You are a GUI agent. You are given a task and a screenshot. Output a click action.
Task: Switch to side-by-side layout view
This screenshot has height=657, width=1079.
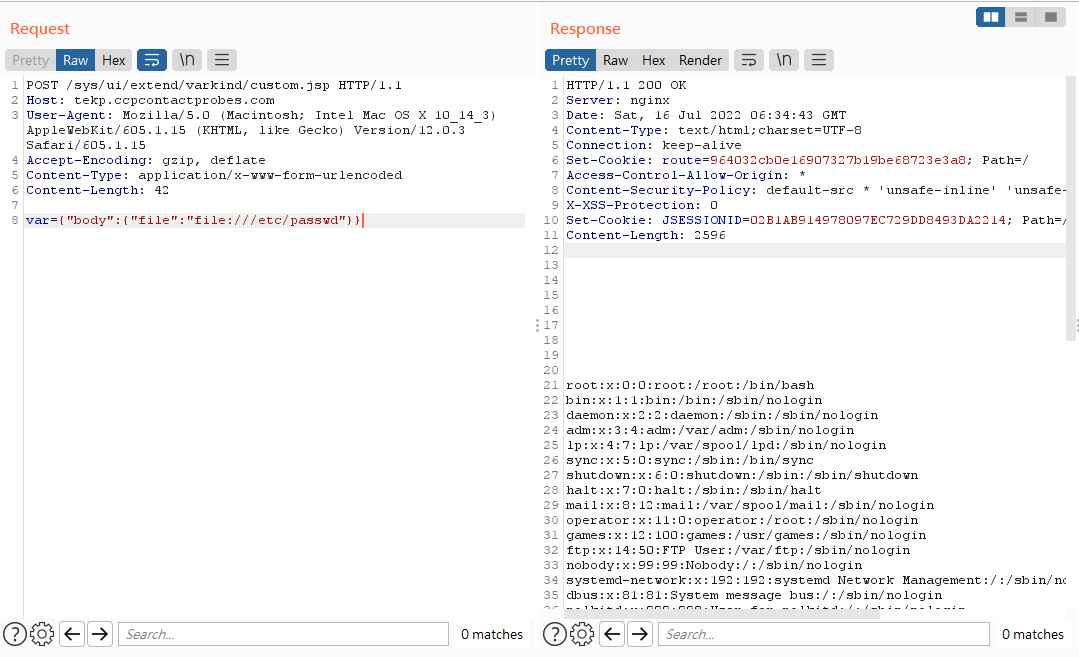pos(991,17)
